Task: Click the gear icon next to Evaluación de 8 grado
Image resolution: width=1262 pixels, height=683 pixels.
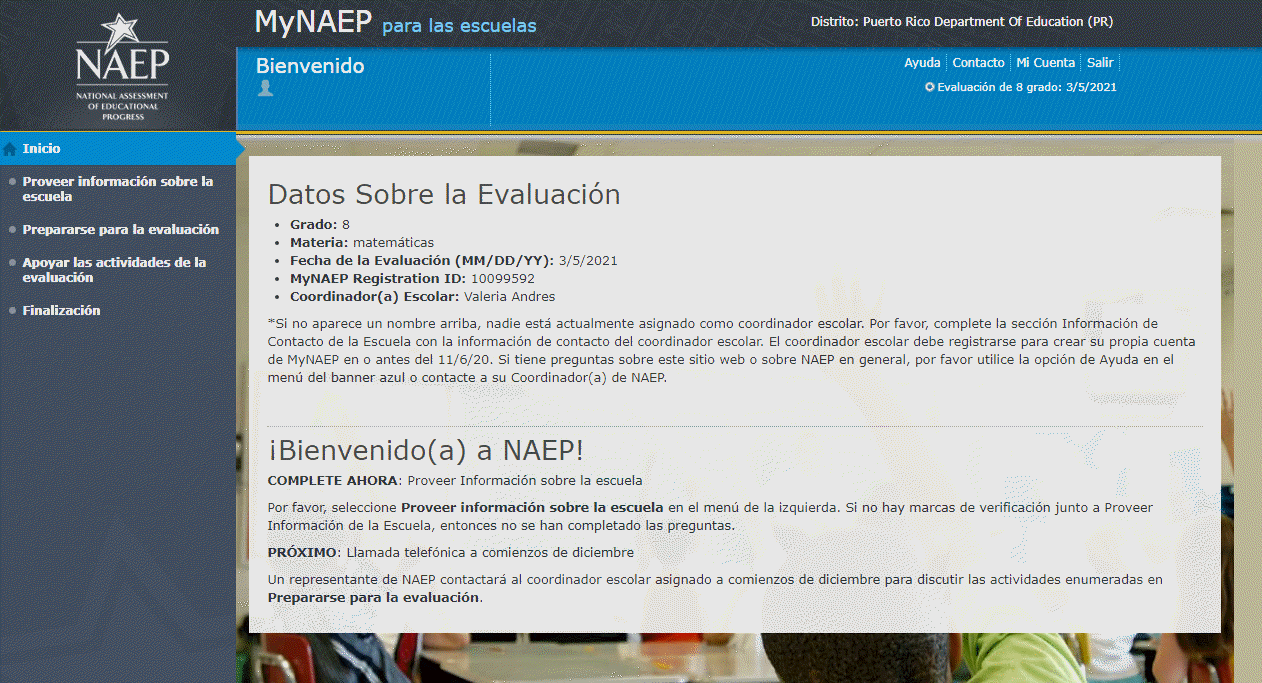Action: point(930,87)
